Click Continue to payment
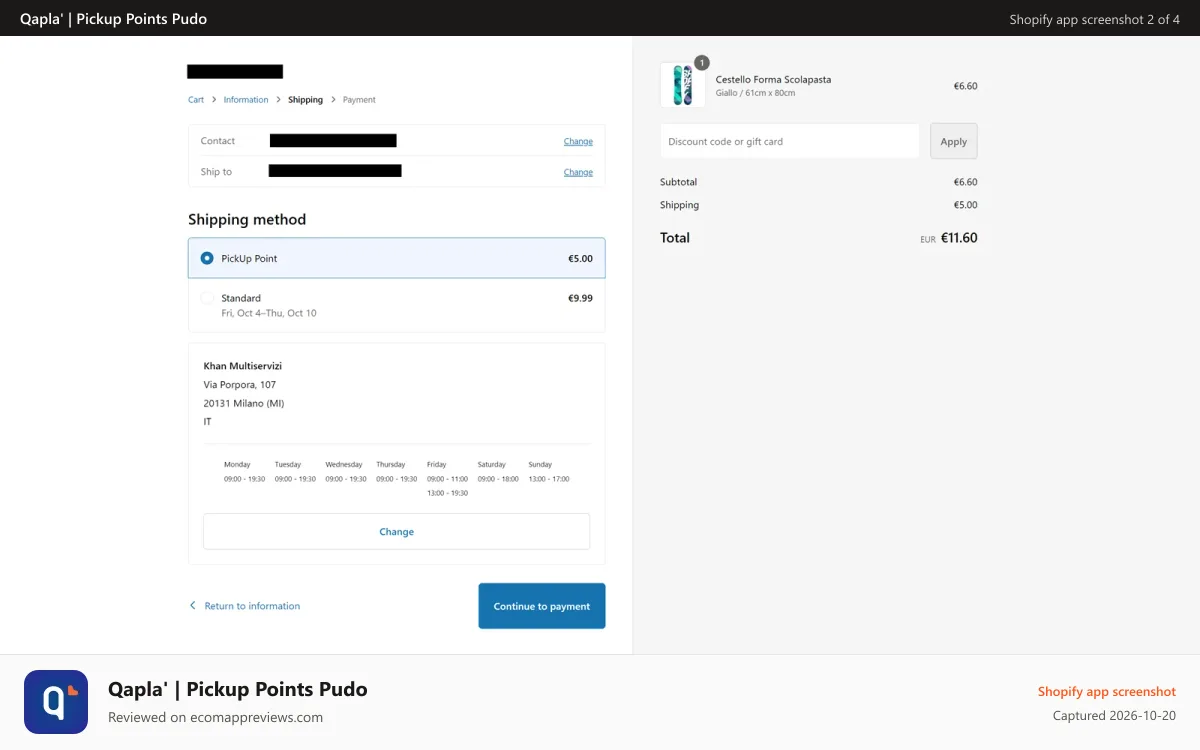Viewport: 1200px width, 750px height. pyautogui.click(x=542, y=606)
